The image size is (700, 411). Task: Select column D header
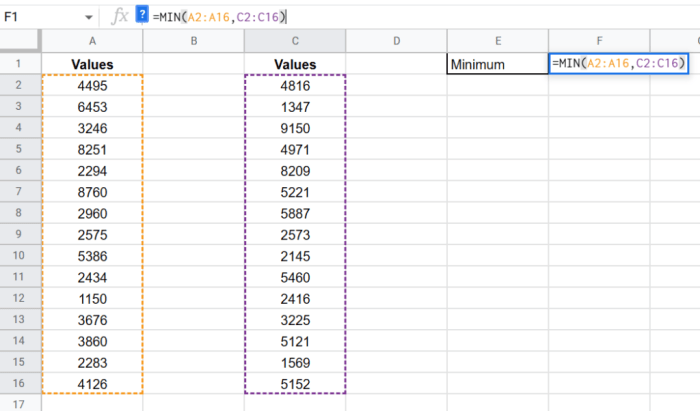[x=396, y=41]
